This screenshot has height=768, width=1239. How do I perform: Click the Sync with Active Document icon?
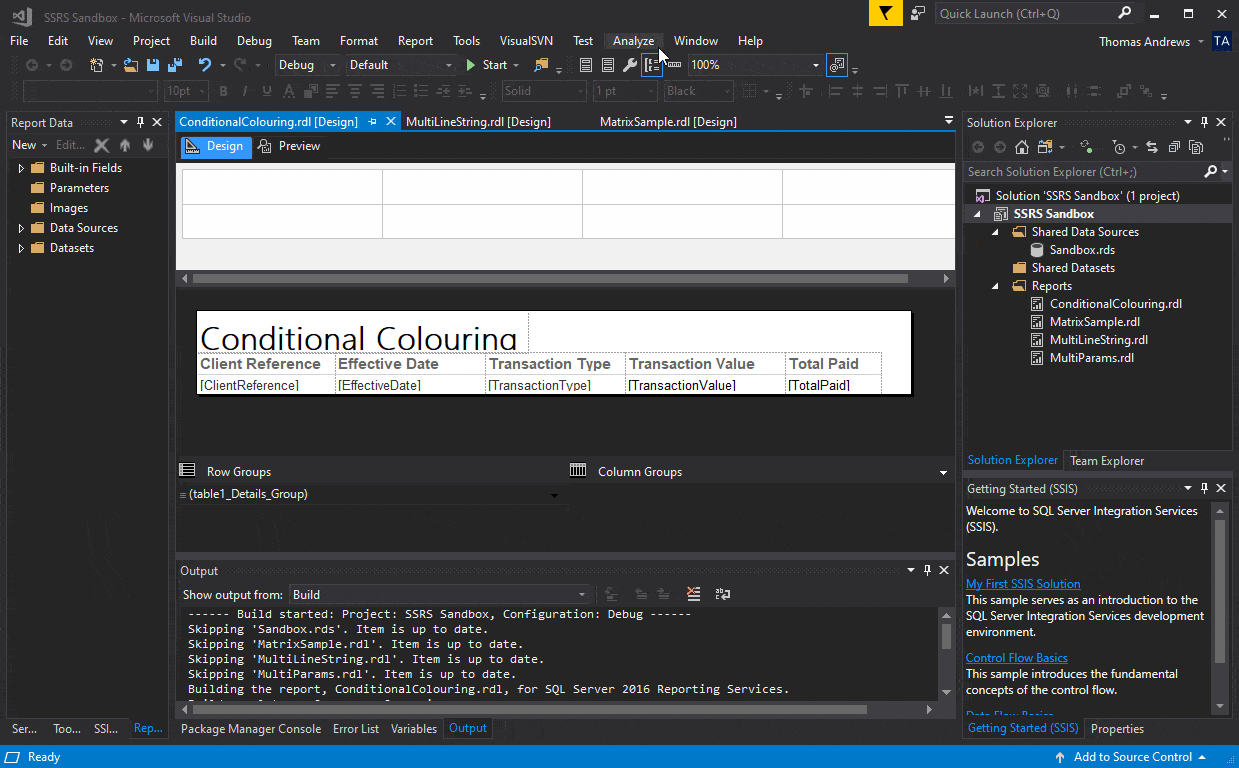pyautogui.click(x=1153, y=147)
